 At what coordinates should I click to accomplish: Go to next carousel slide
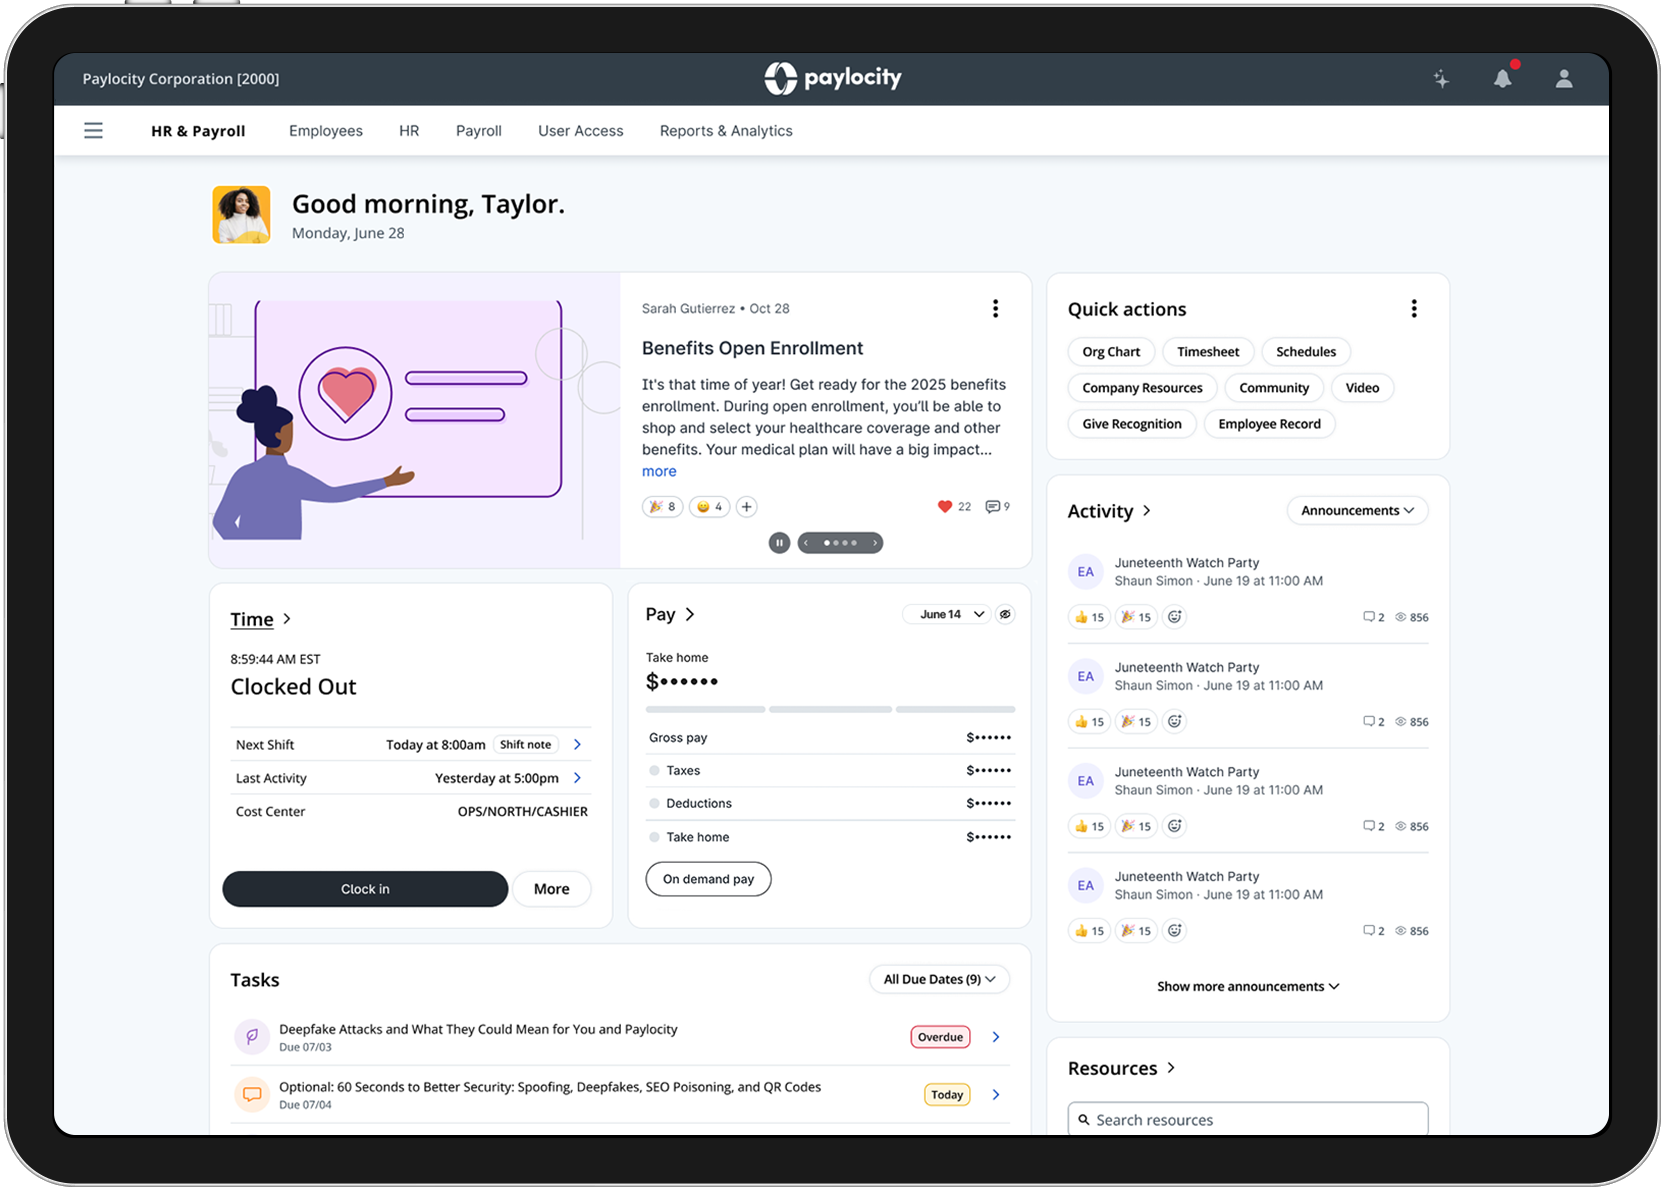(874, 543)
